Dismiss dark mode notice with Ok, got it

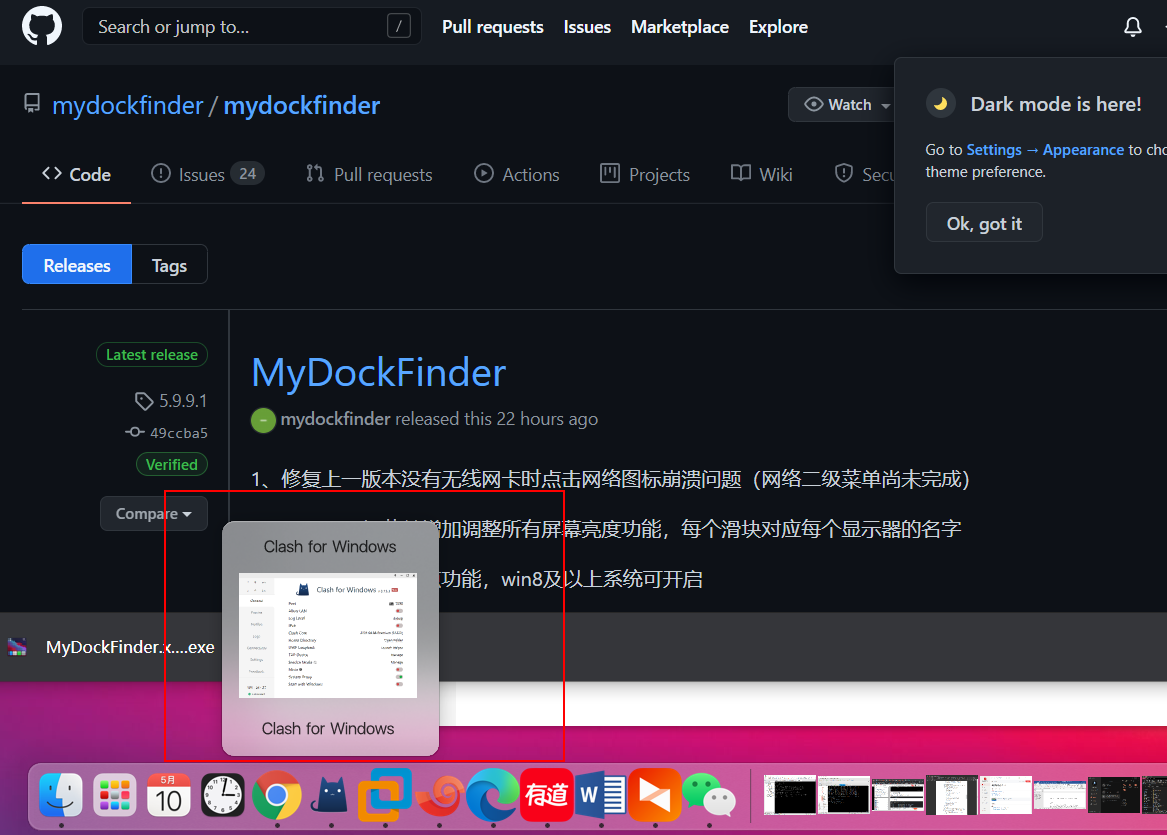click(984, 222)
